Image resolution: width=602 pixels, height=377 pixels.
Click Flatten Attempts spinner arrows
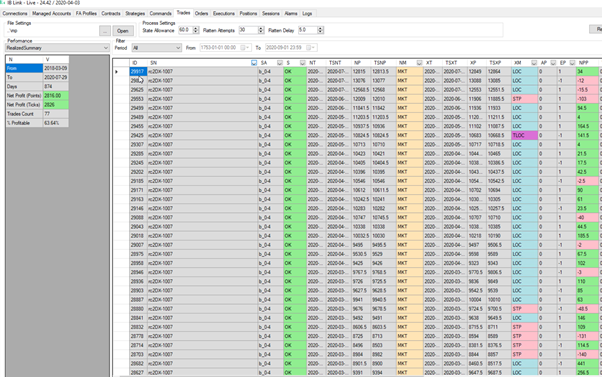[x=261, y=30]
